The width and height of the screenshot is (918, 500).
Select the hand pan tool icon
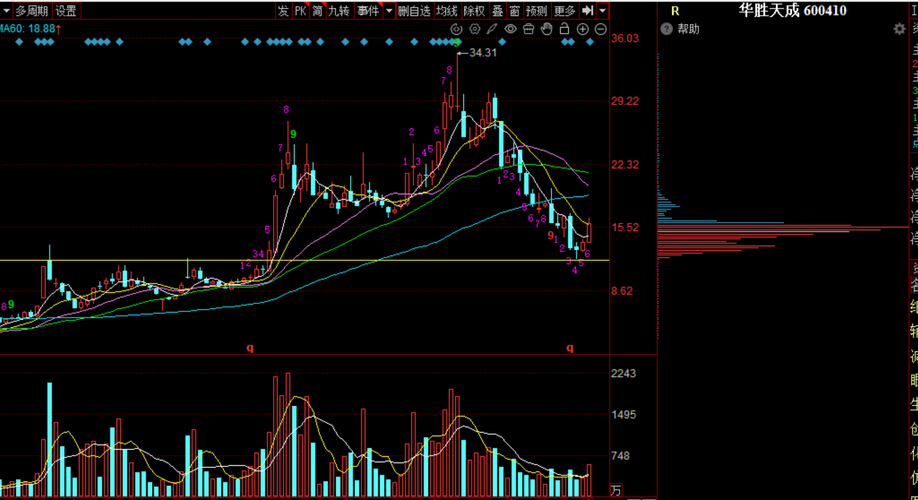[547, 29]
